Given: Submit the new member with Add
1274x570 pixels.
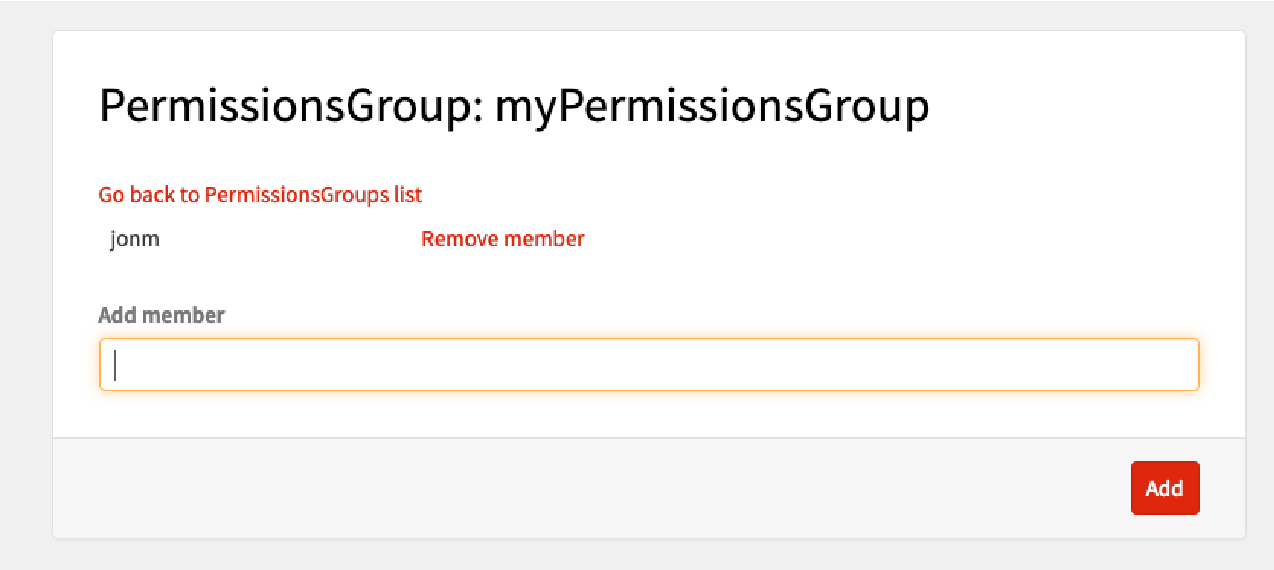Looking at the screenshot, I should point(1164,488).
